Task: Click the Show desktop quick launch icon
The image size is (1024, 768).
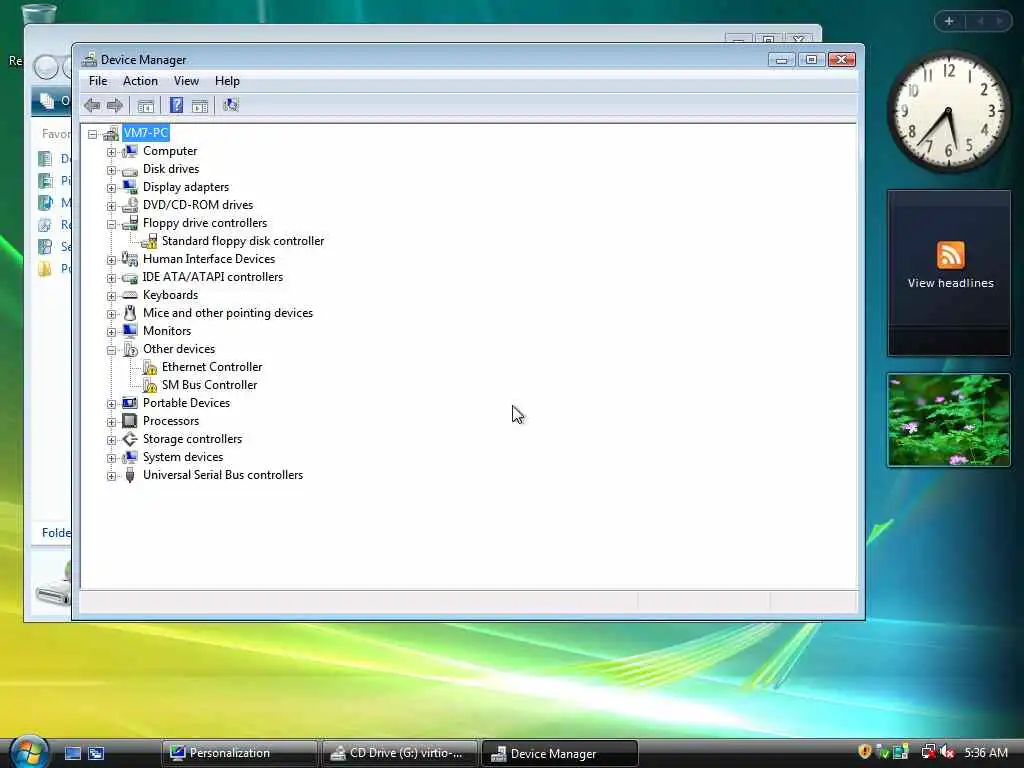Action: click(x=72, y=753)
